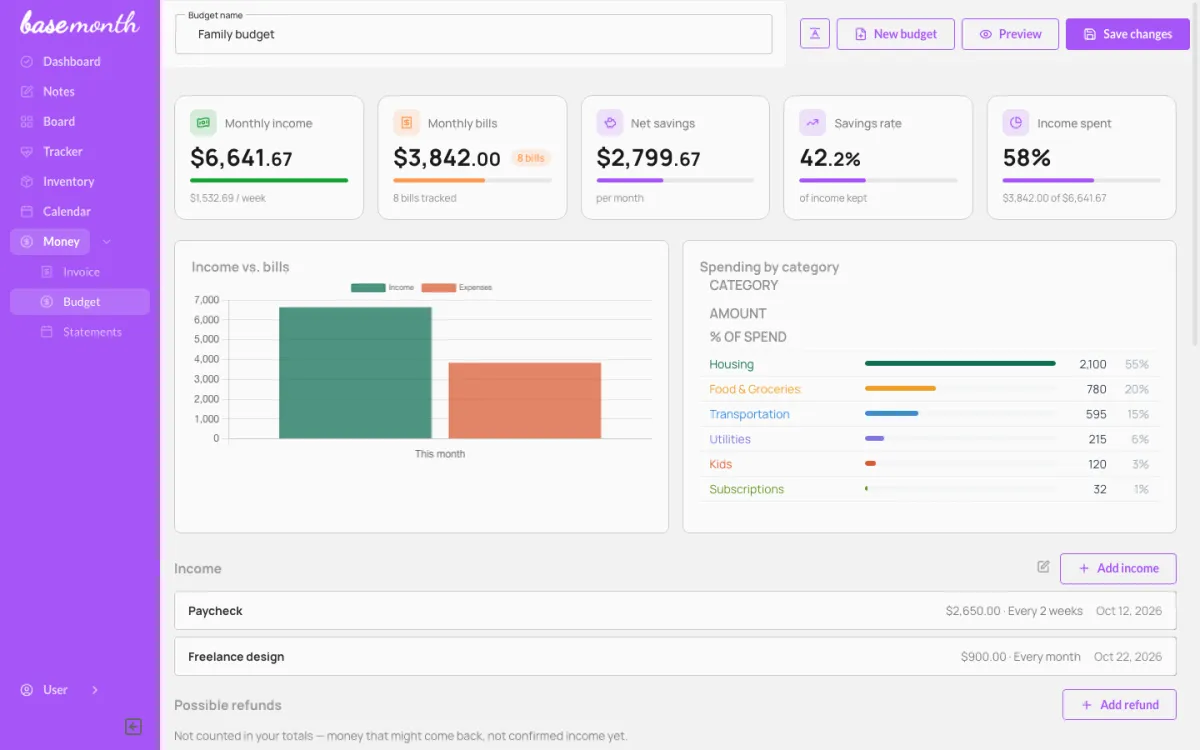Click the Possible refunds heading

[x=228, y=705]
